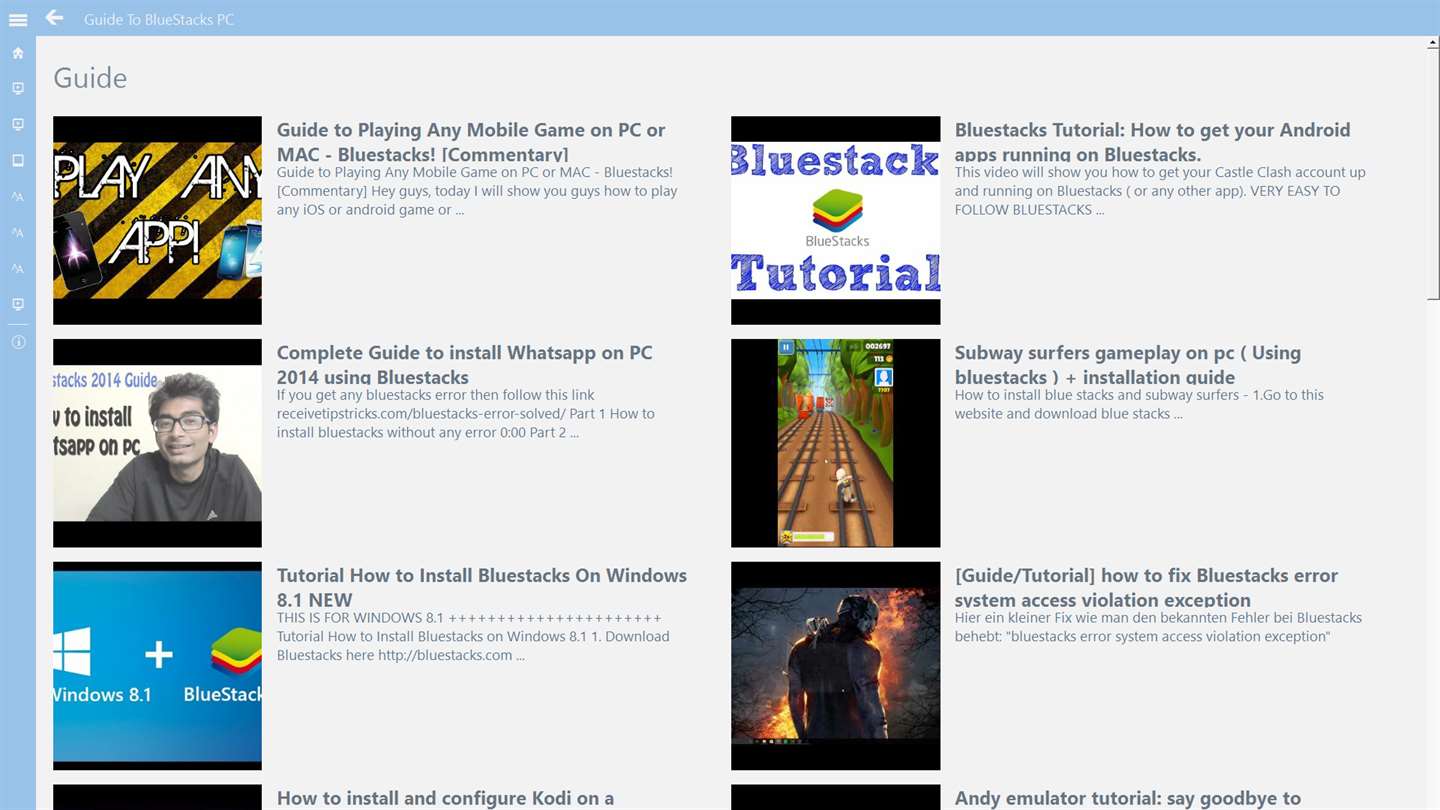This screenshot has width=1440, height=810.
Task: Open the tablet icon in the sidebar
Action: [x=18, y=161]
